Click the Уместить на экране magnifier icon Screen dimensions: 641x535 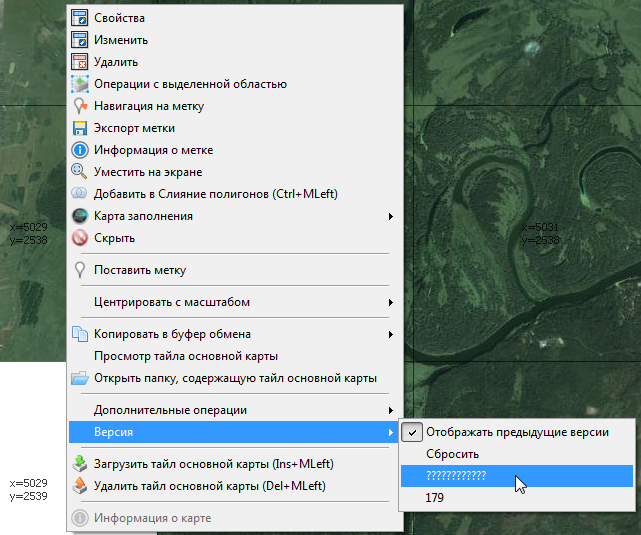(80, 172)
